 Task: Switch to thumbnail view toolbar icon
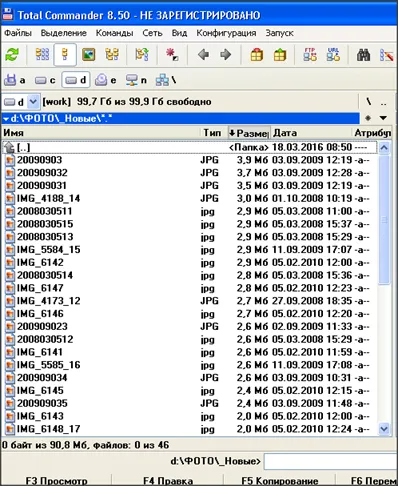click(x=89, y=55)
